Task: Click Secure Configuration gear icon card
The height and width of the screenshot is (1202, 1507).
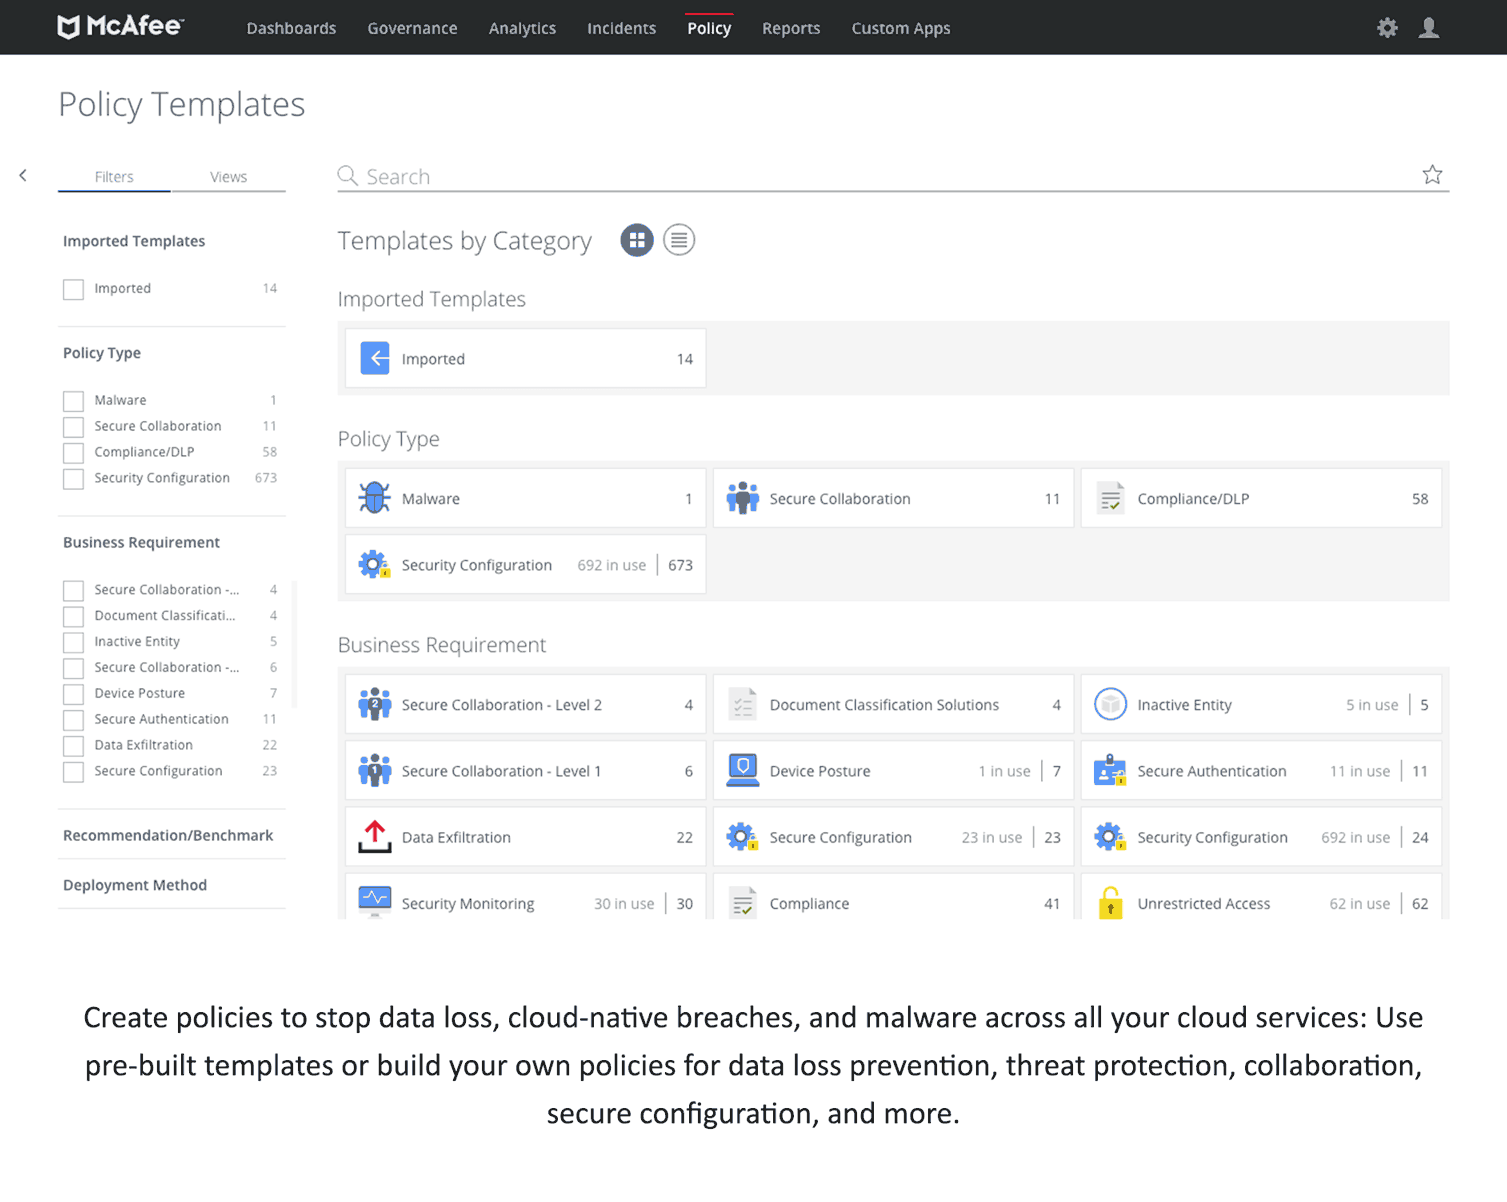Action: pos(743,837)
